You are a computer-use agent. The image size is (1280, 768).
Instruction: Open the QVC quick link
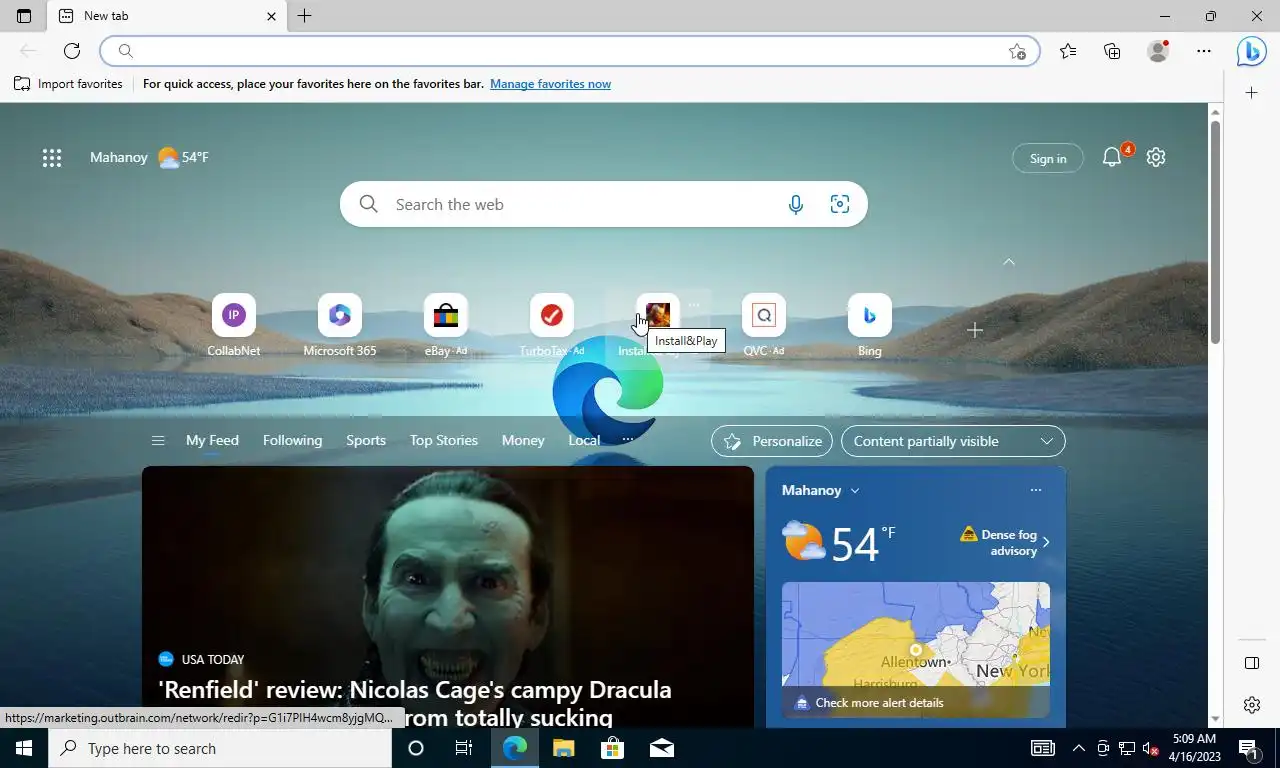click(764, 326)
